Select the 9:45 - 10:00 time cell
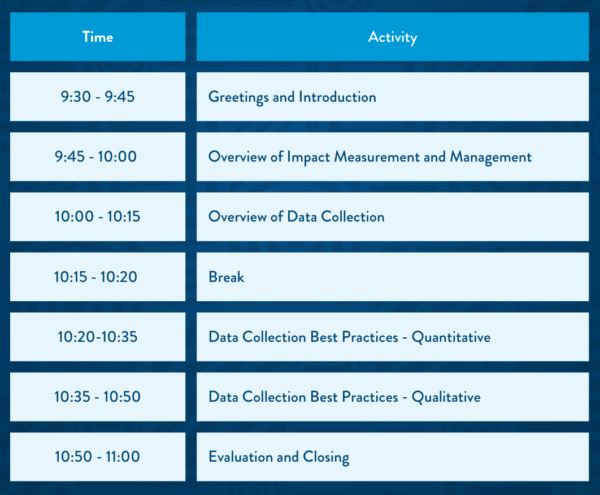Image resolution: width=600 pixels, height=495 pixels. tap(98, 157)
